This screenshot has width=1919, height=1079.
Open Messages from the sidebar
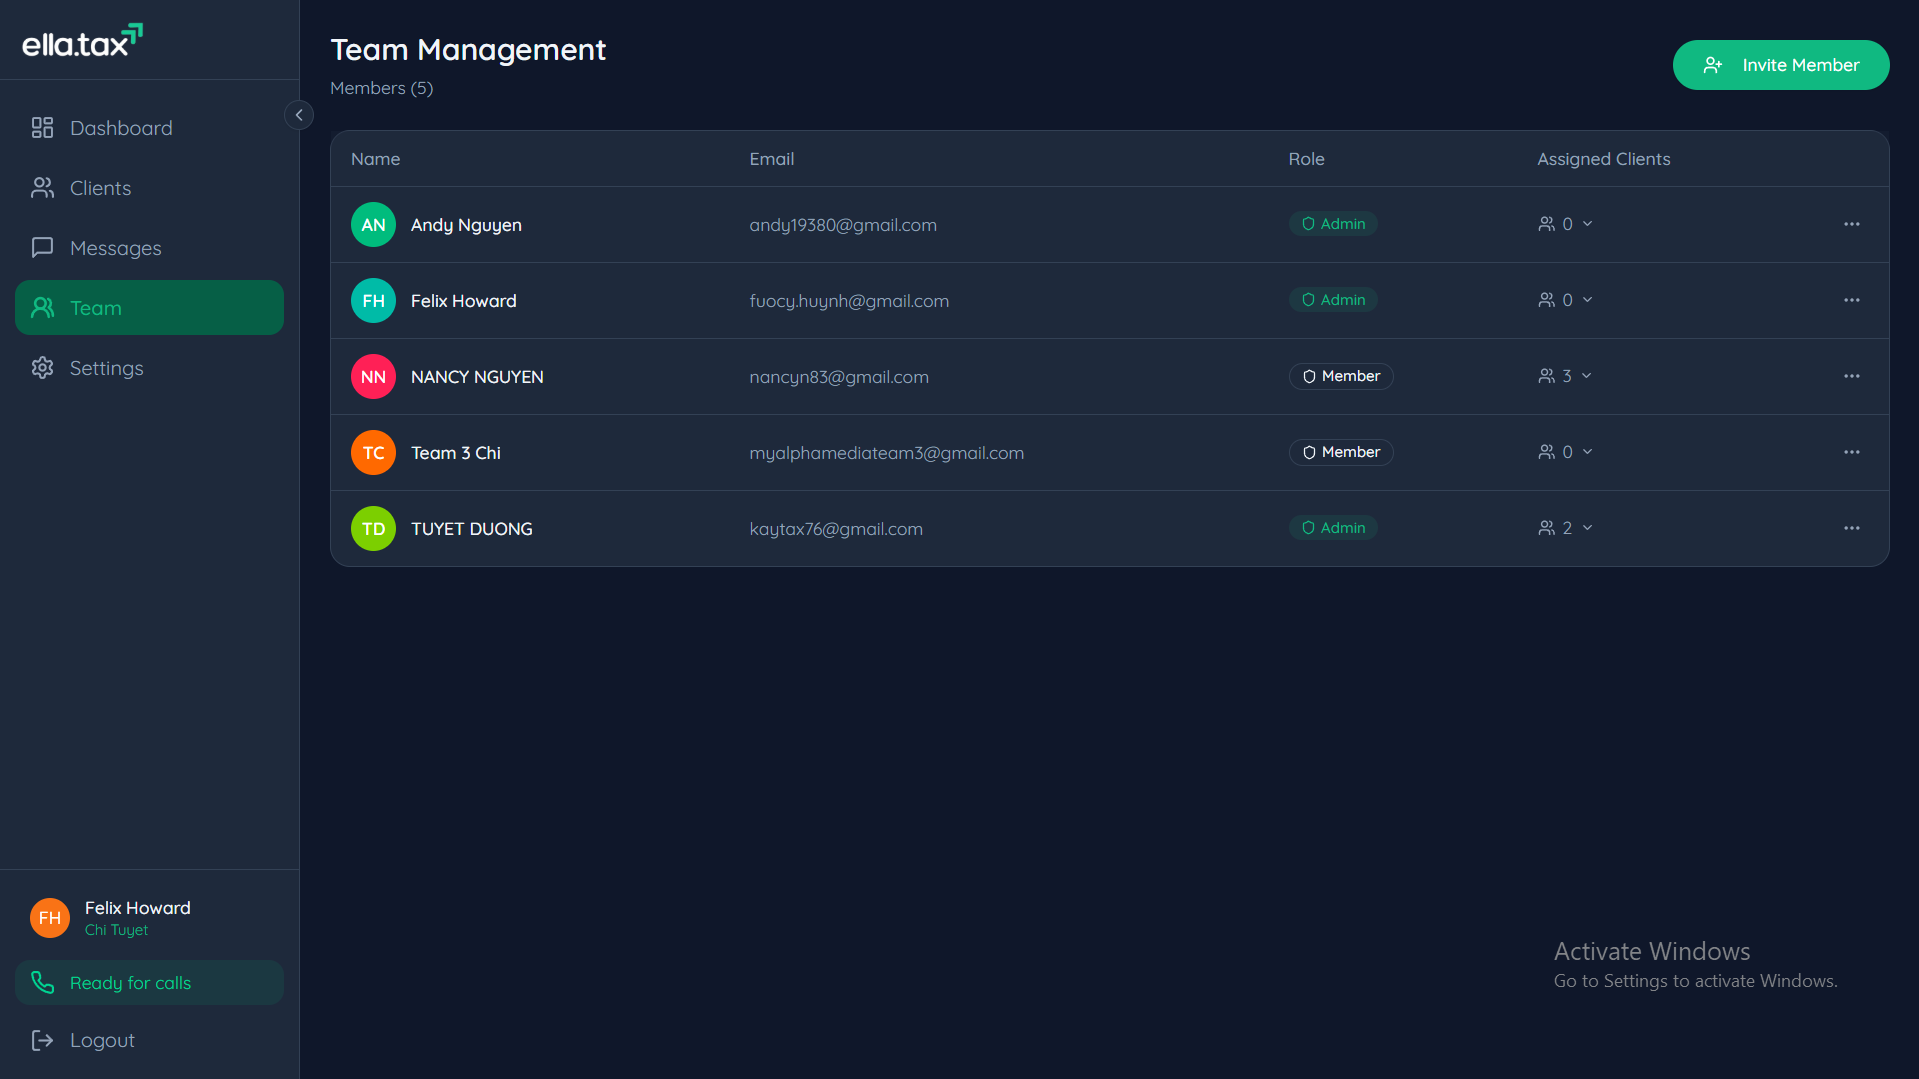(x=41, y=247)
